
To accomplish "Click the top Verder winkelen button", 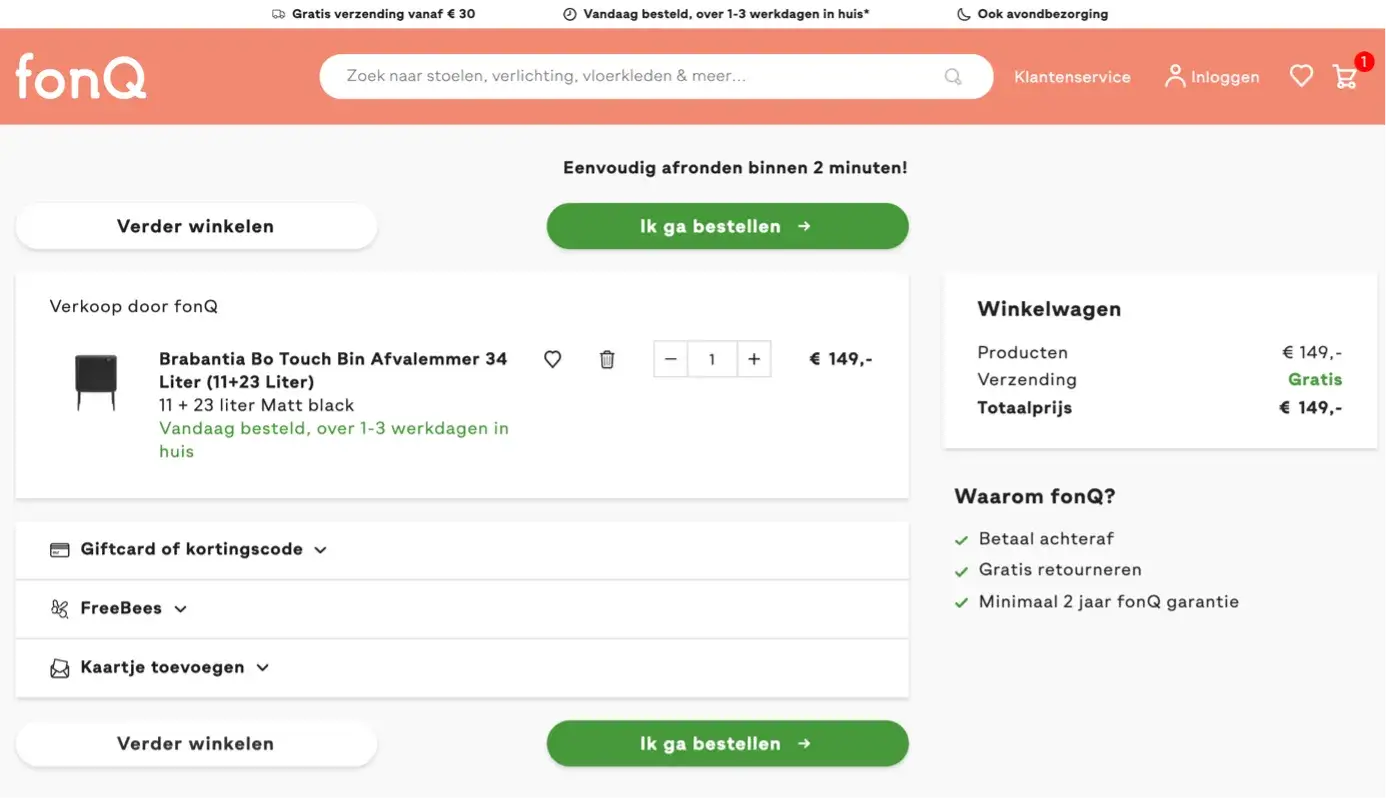I will (196, 226).
